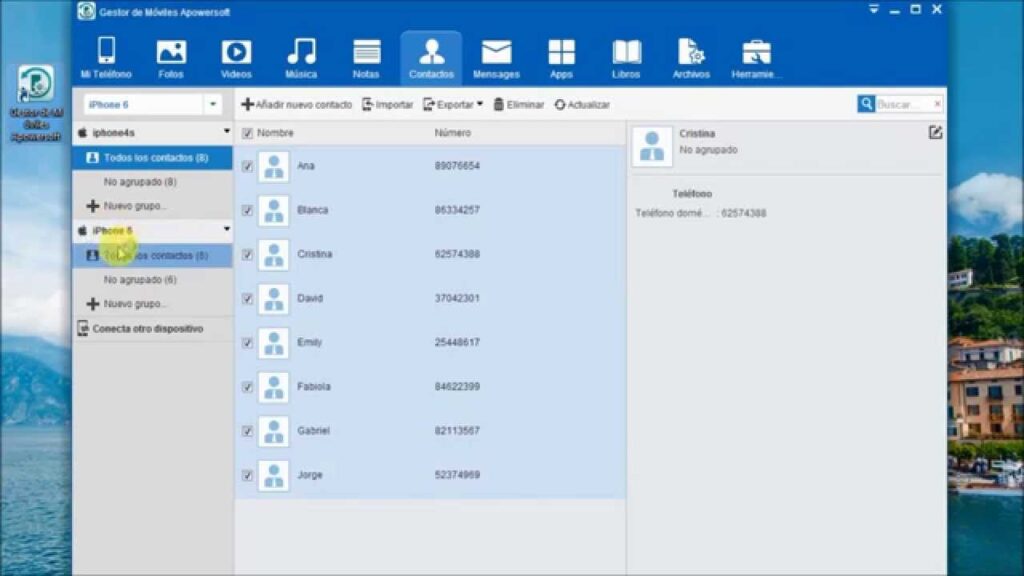Screen dimensions: 1024x576
Task: Toggle the checkbox for contact David
Action: (247, 299)
